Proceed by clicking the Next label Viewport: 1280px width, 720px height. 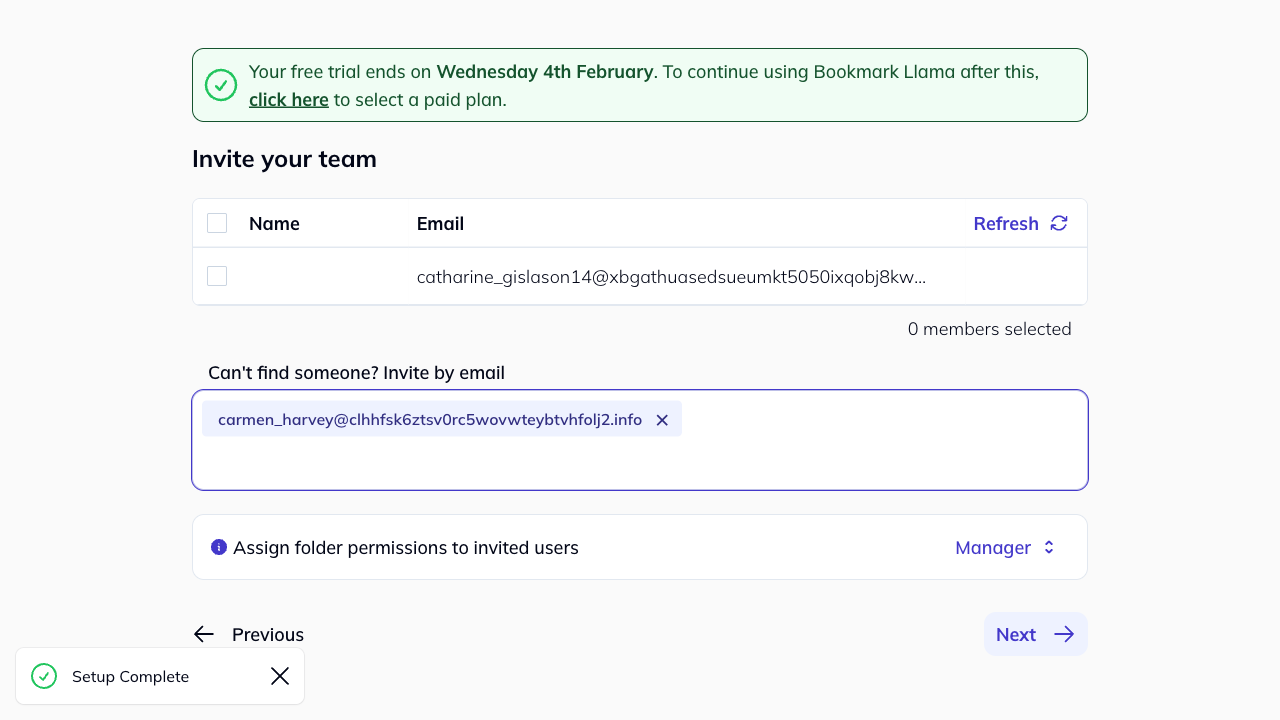pos(1015,634)
